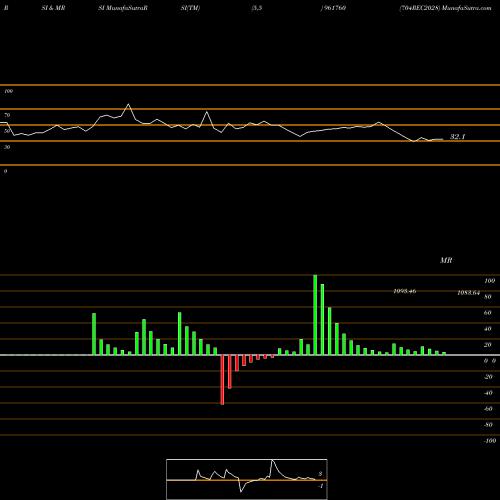
Task: Click the MR axis label 60
Action: point(488,313)
